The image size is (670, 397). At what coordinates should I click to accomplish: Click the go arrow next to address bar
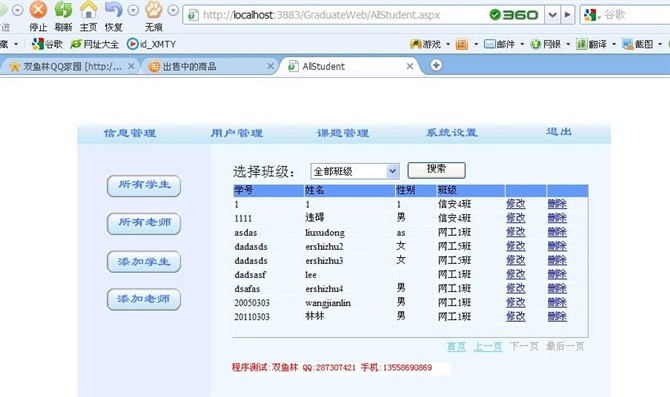coord(567,15)
